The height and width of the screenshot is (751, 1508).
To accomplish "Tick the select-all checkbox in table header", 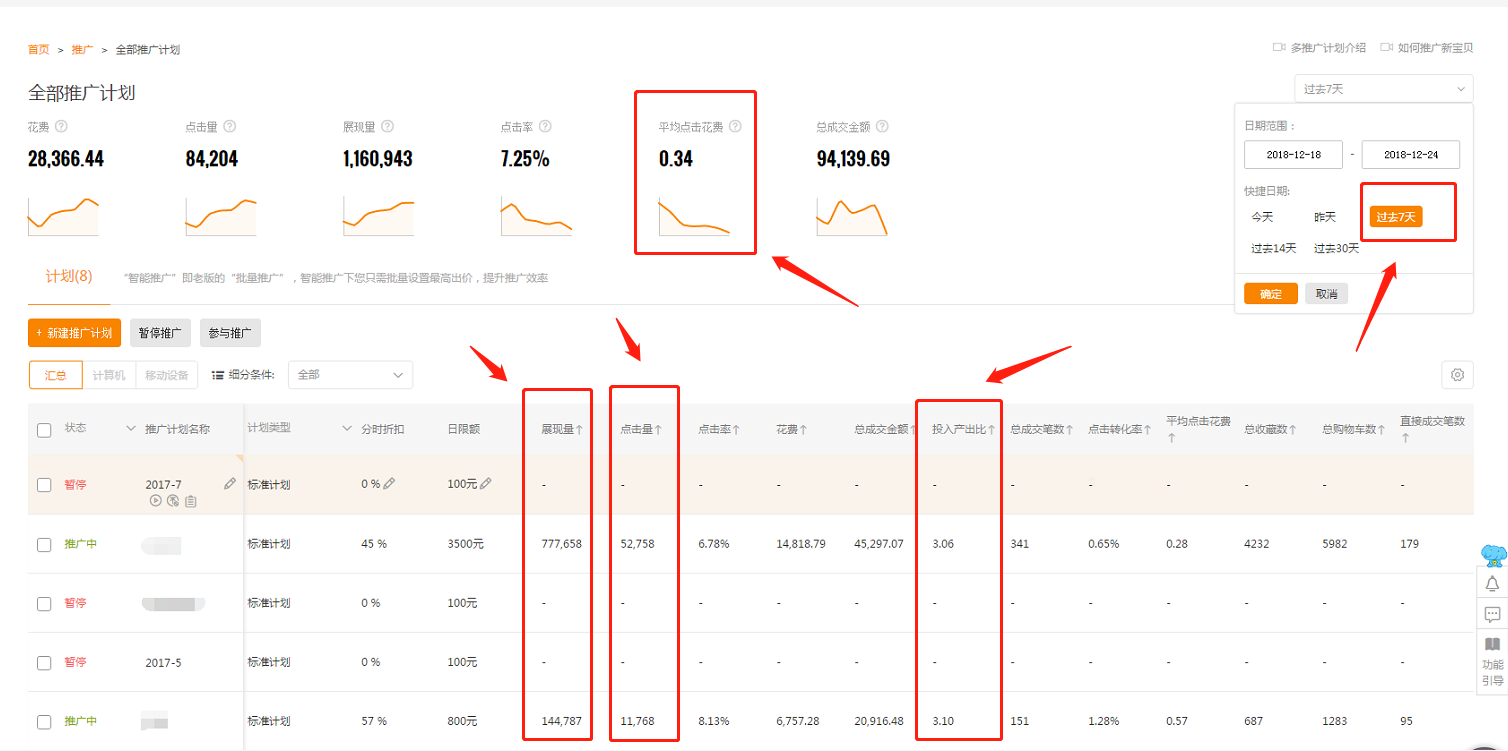I will click(x=44, y=430).
